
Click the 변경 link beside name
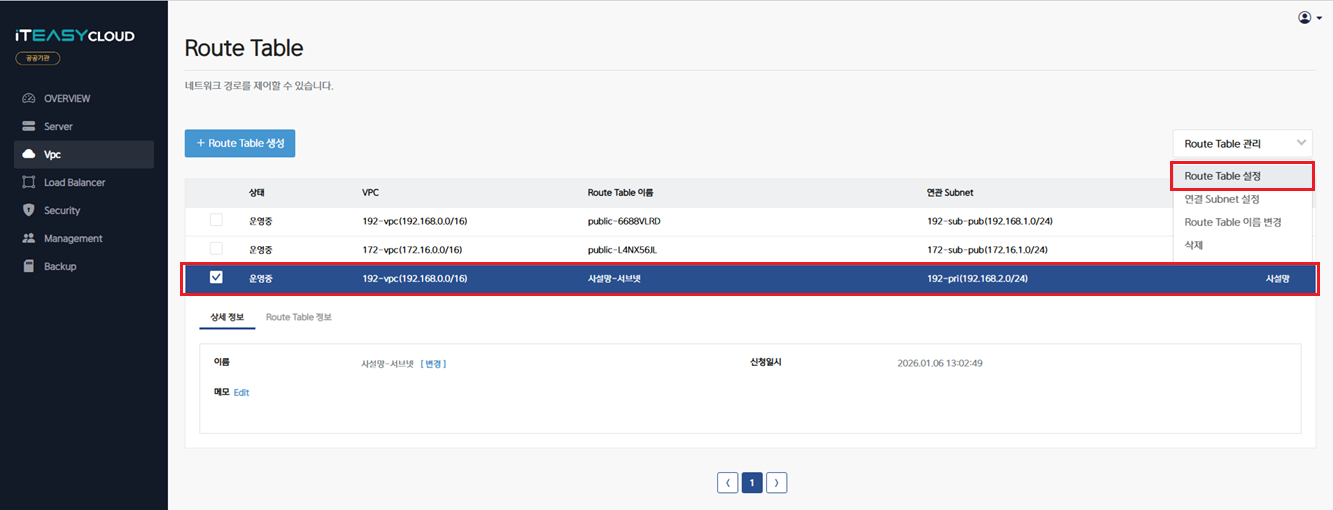433,364
